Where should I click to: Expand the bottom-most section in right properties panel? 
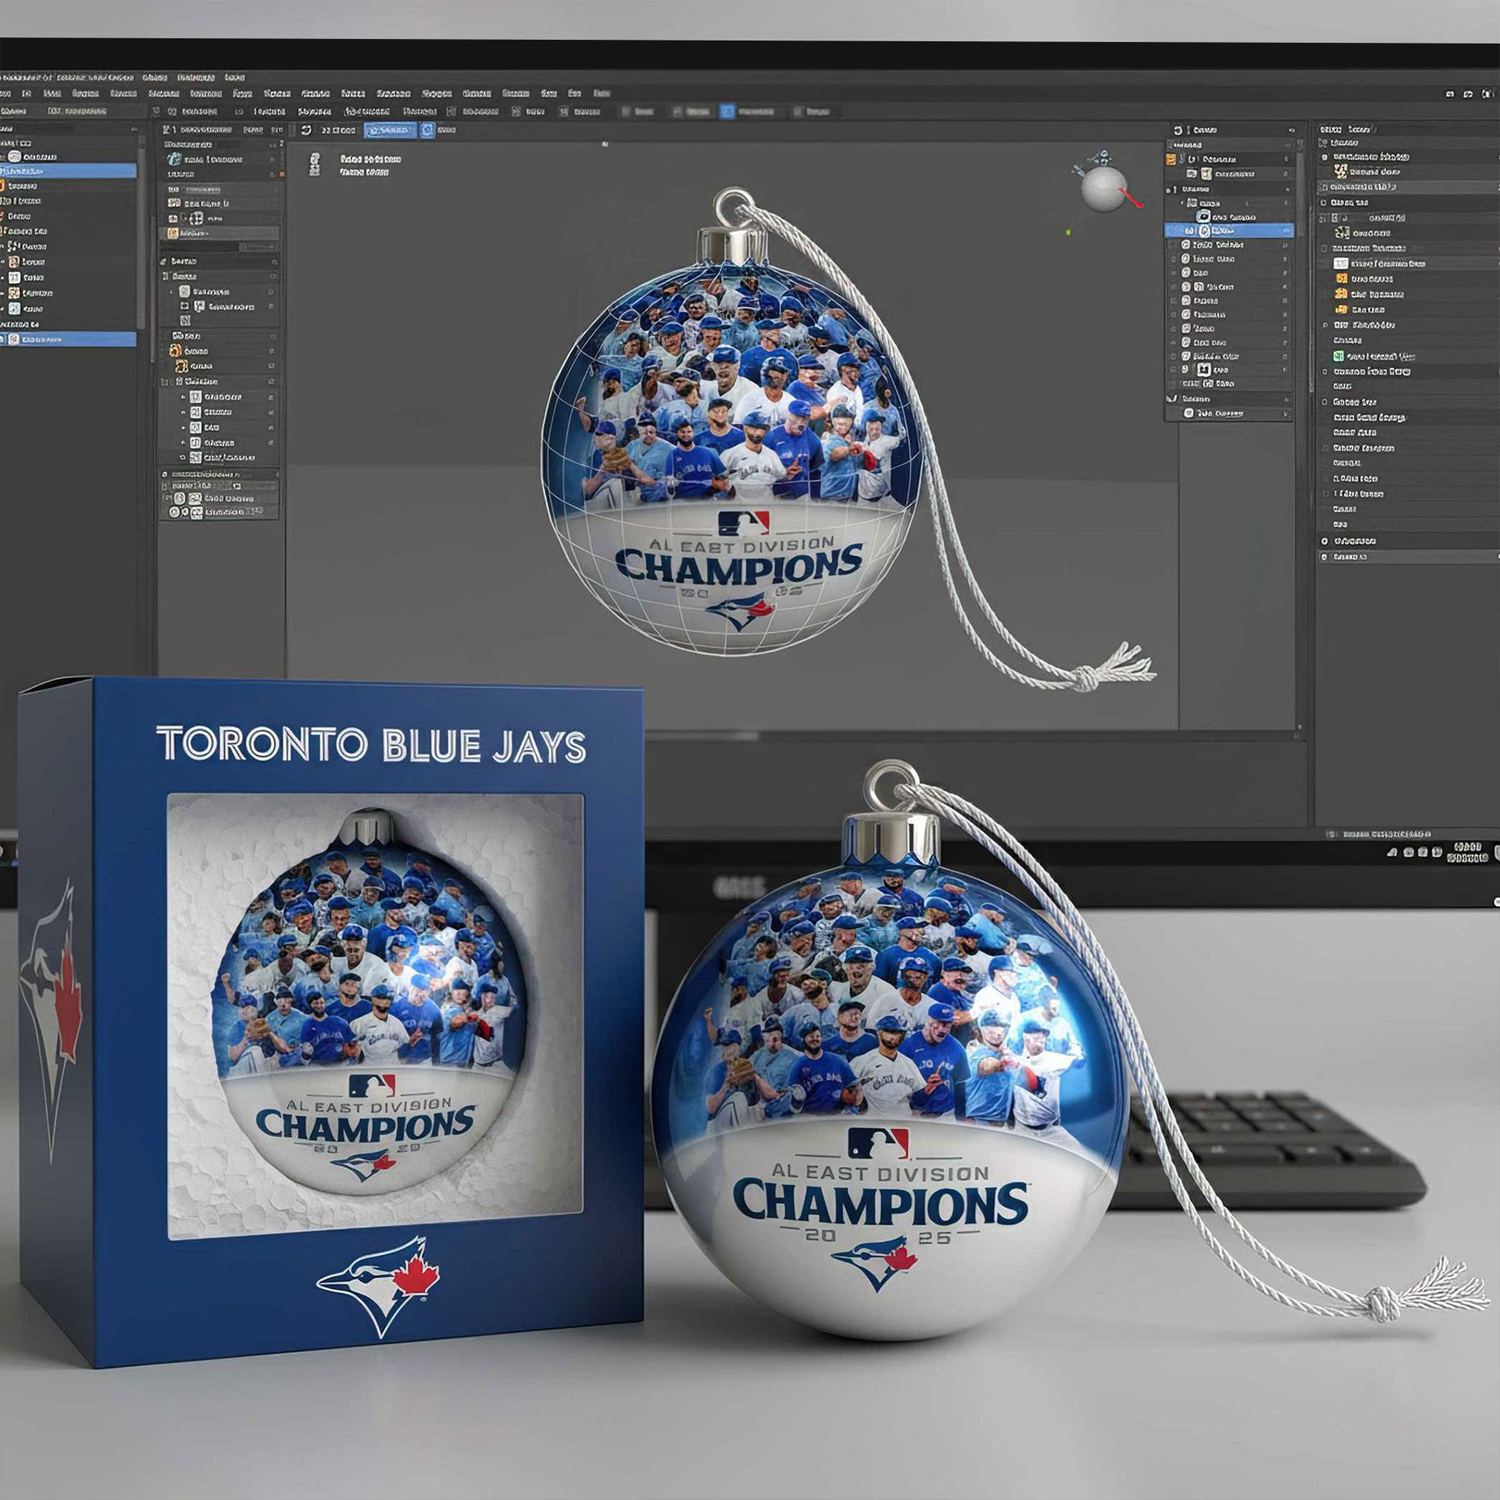click(1326, 557)
